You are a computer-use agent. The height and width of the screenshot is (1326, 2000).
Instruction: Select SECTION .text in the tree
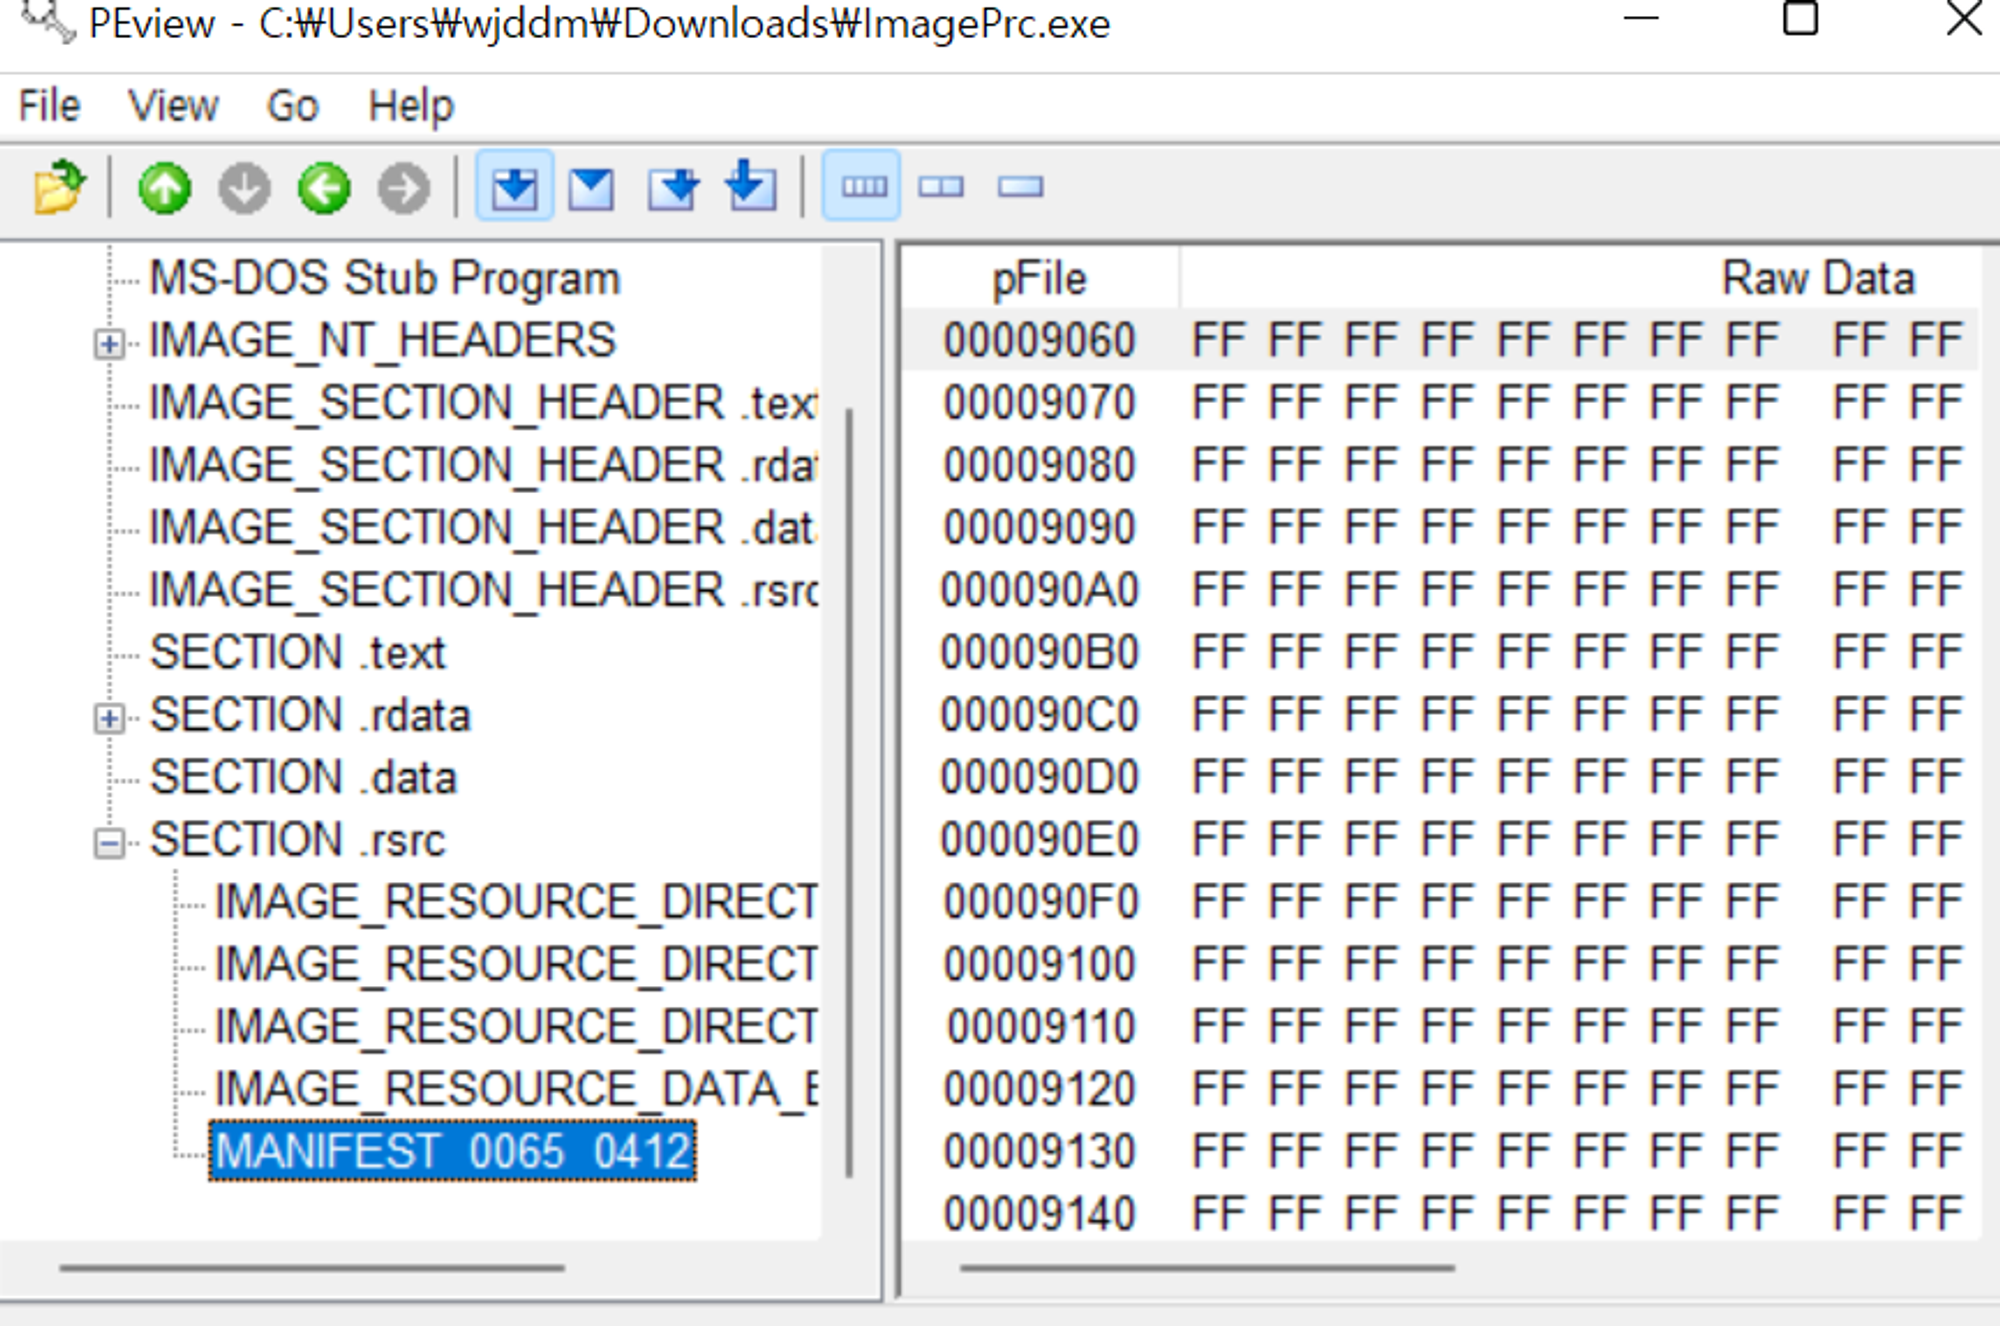click(297, 653)
